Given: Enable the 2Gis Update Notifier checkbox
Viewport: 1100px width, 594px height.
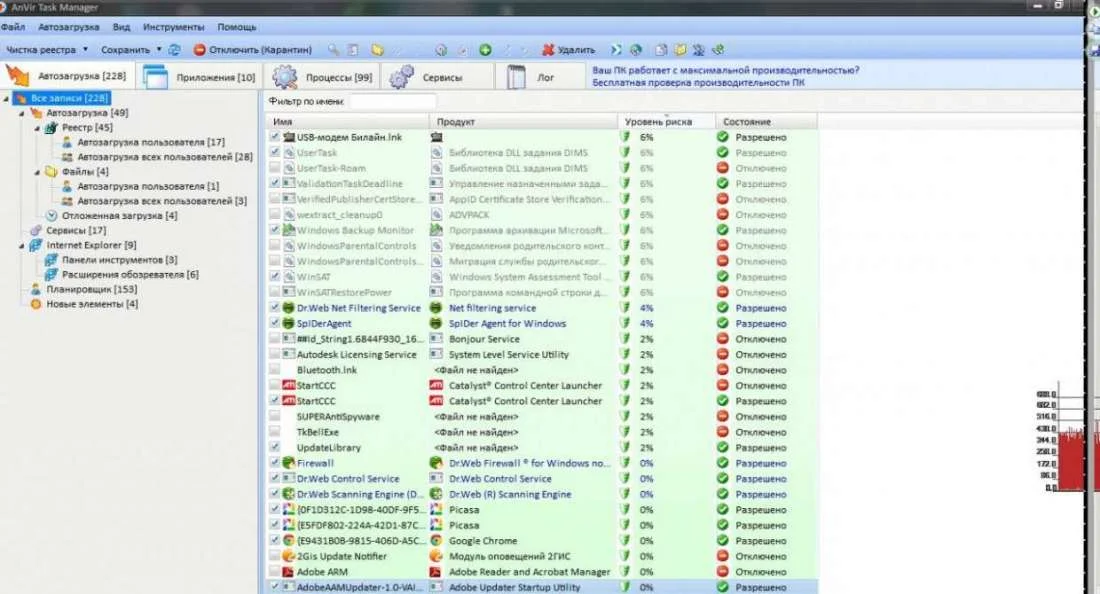Looking at the screenshot, I should [275, 556].
